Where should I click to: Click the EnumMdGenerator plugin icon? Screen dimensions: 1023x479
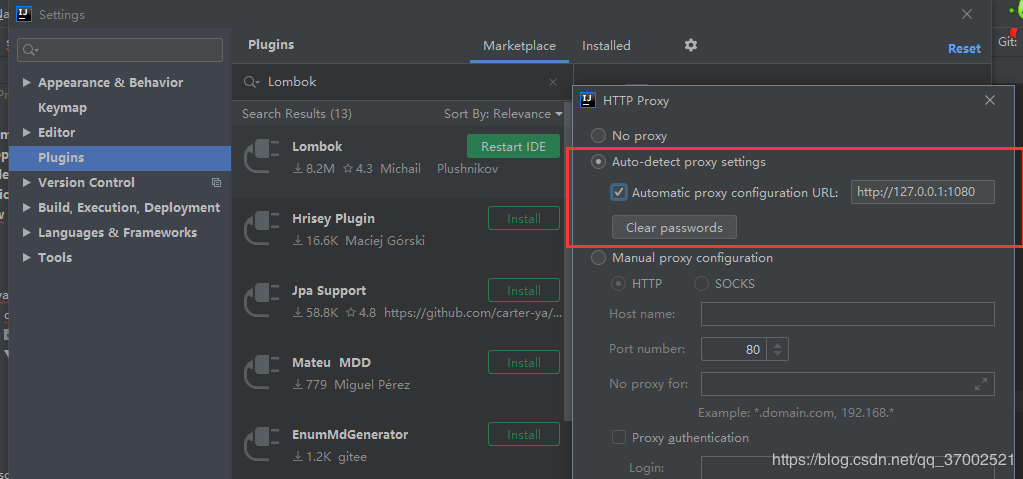pos(262,445)
